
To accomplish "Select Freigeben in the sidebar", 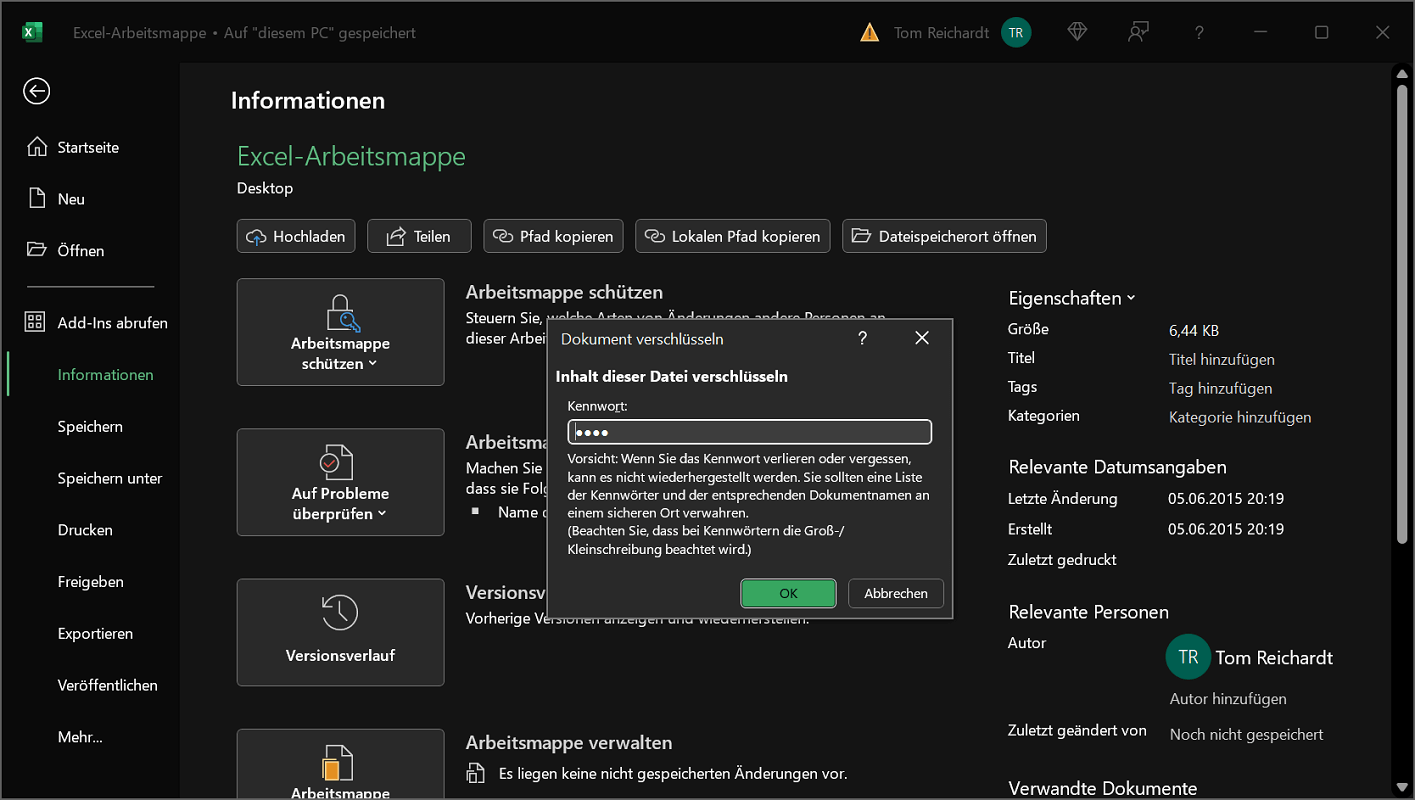I will point(90,581).
